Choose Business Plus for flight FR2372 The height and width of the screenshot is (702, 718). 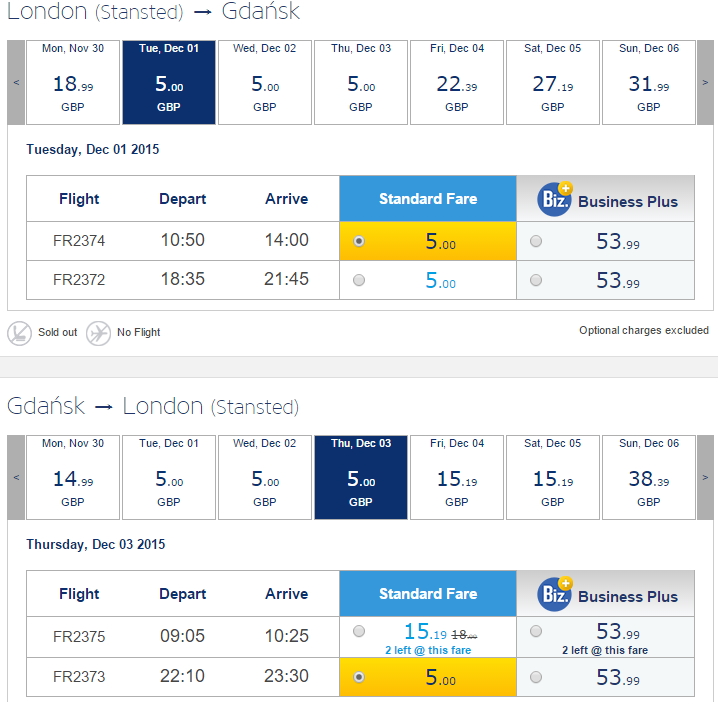pyautogui.click(x=536, y=280)
